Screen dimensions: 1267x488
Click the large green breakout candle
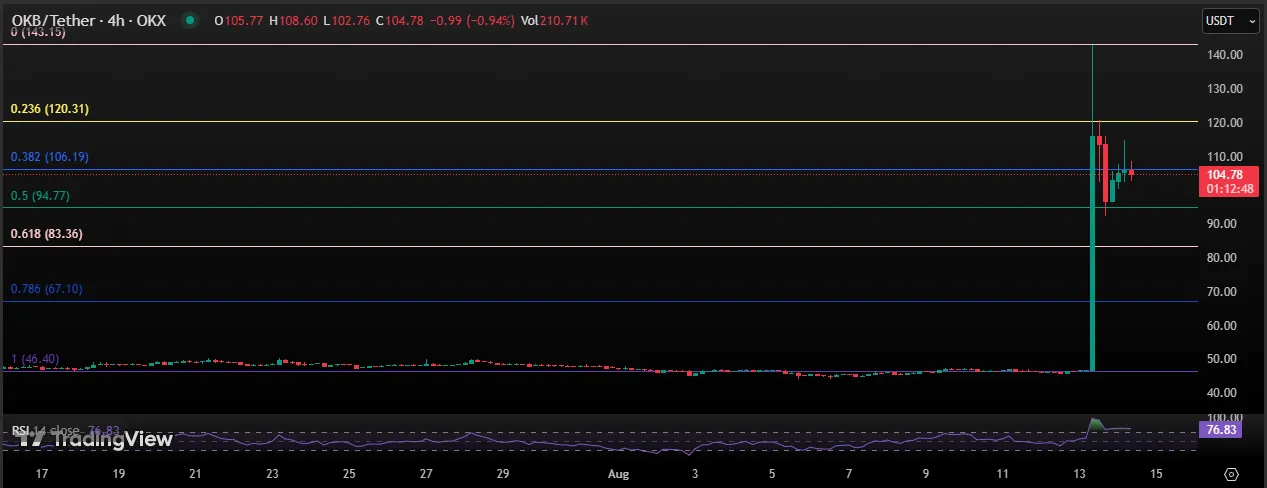pos(1092,250)
